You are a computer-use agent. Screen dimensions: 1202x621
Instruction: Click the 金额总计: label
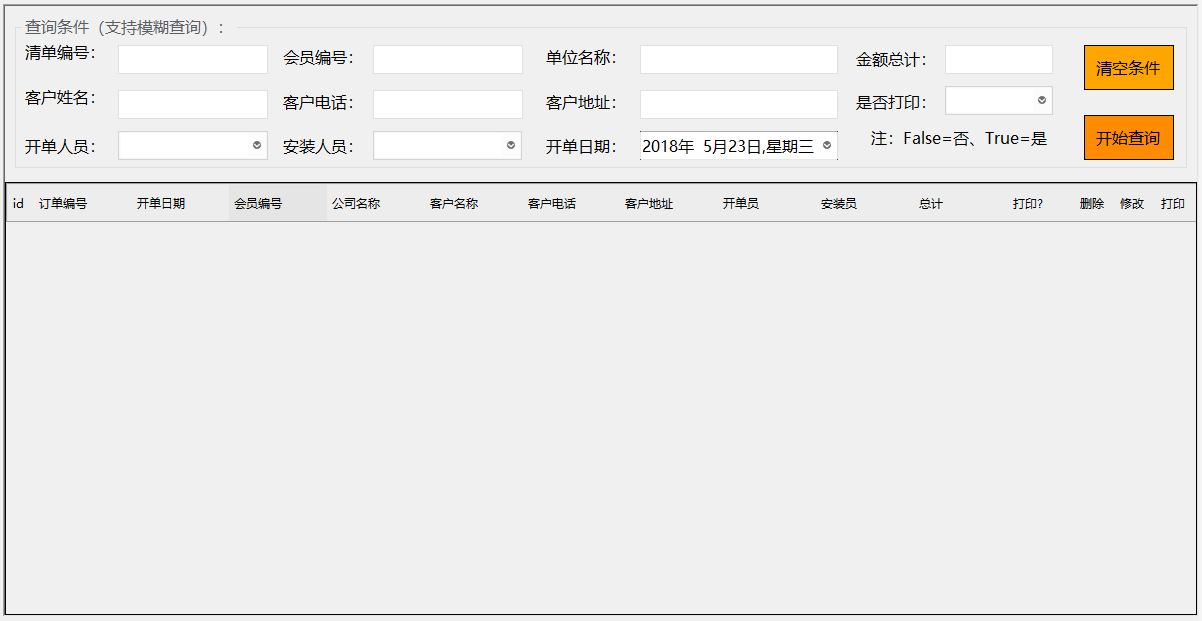[891, 60]
